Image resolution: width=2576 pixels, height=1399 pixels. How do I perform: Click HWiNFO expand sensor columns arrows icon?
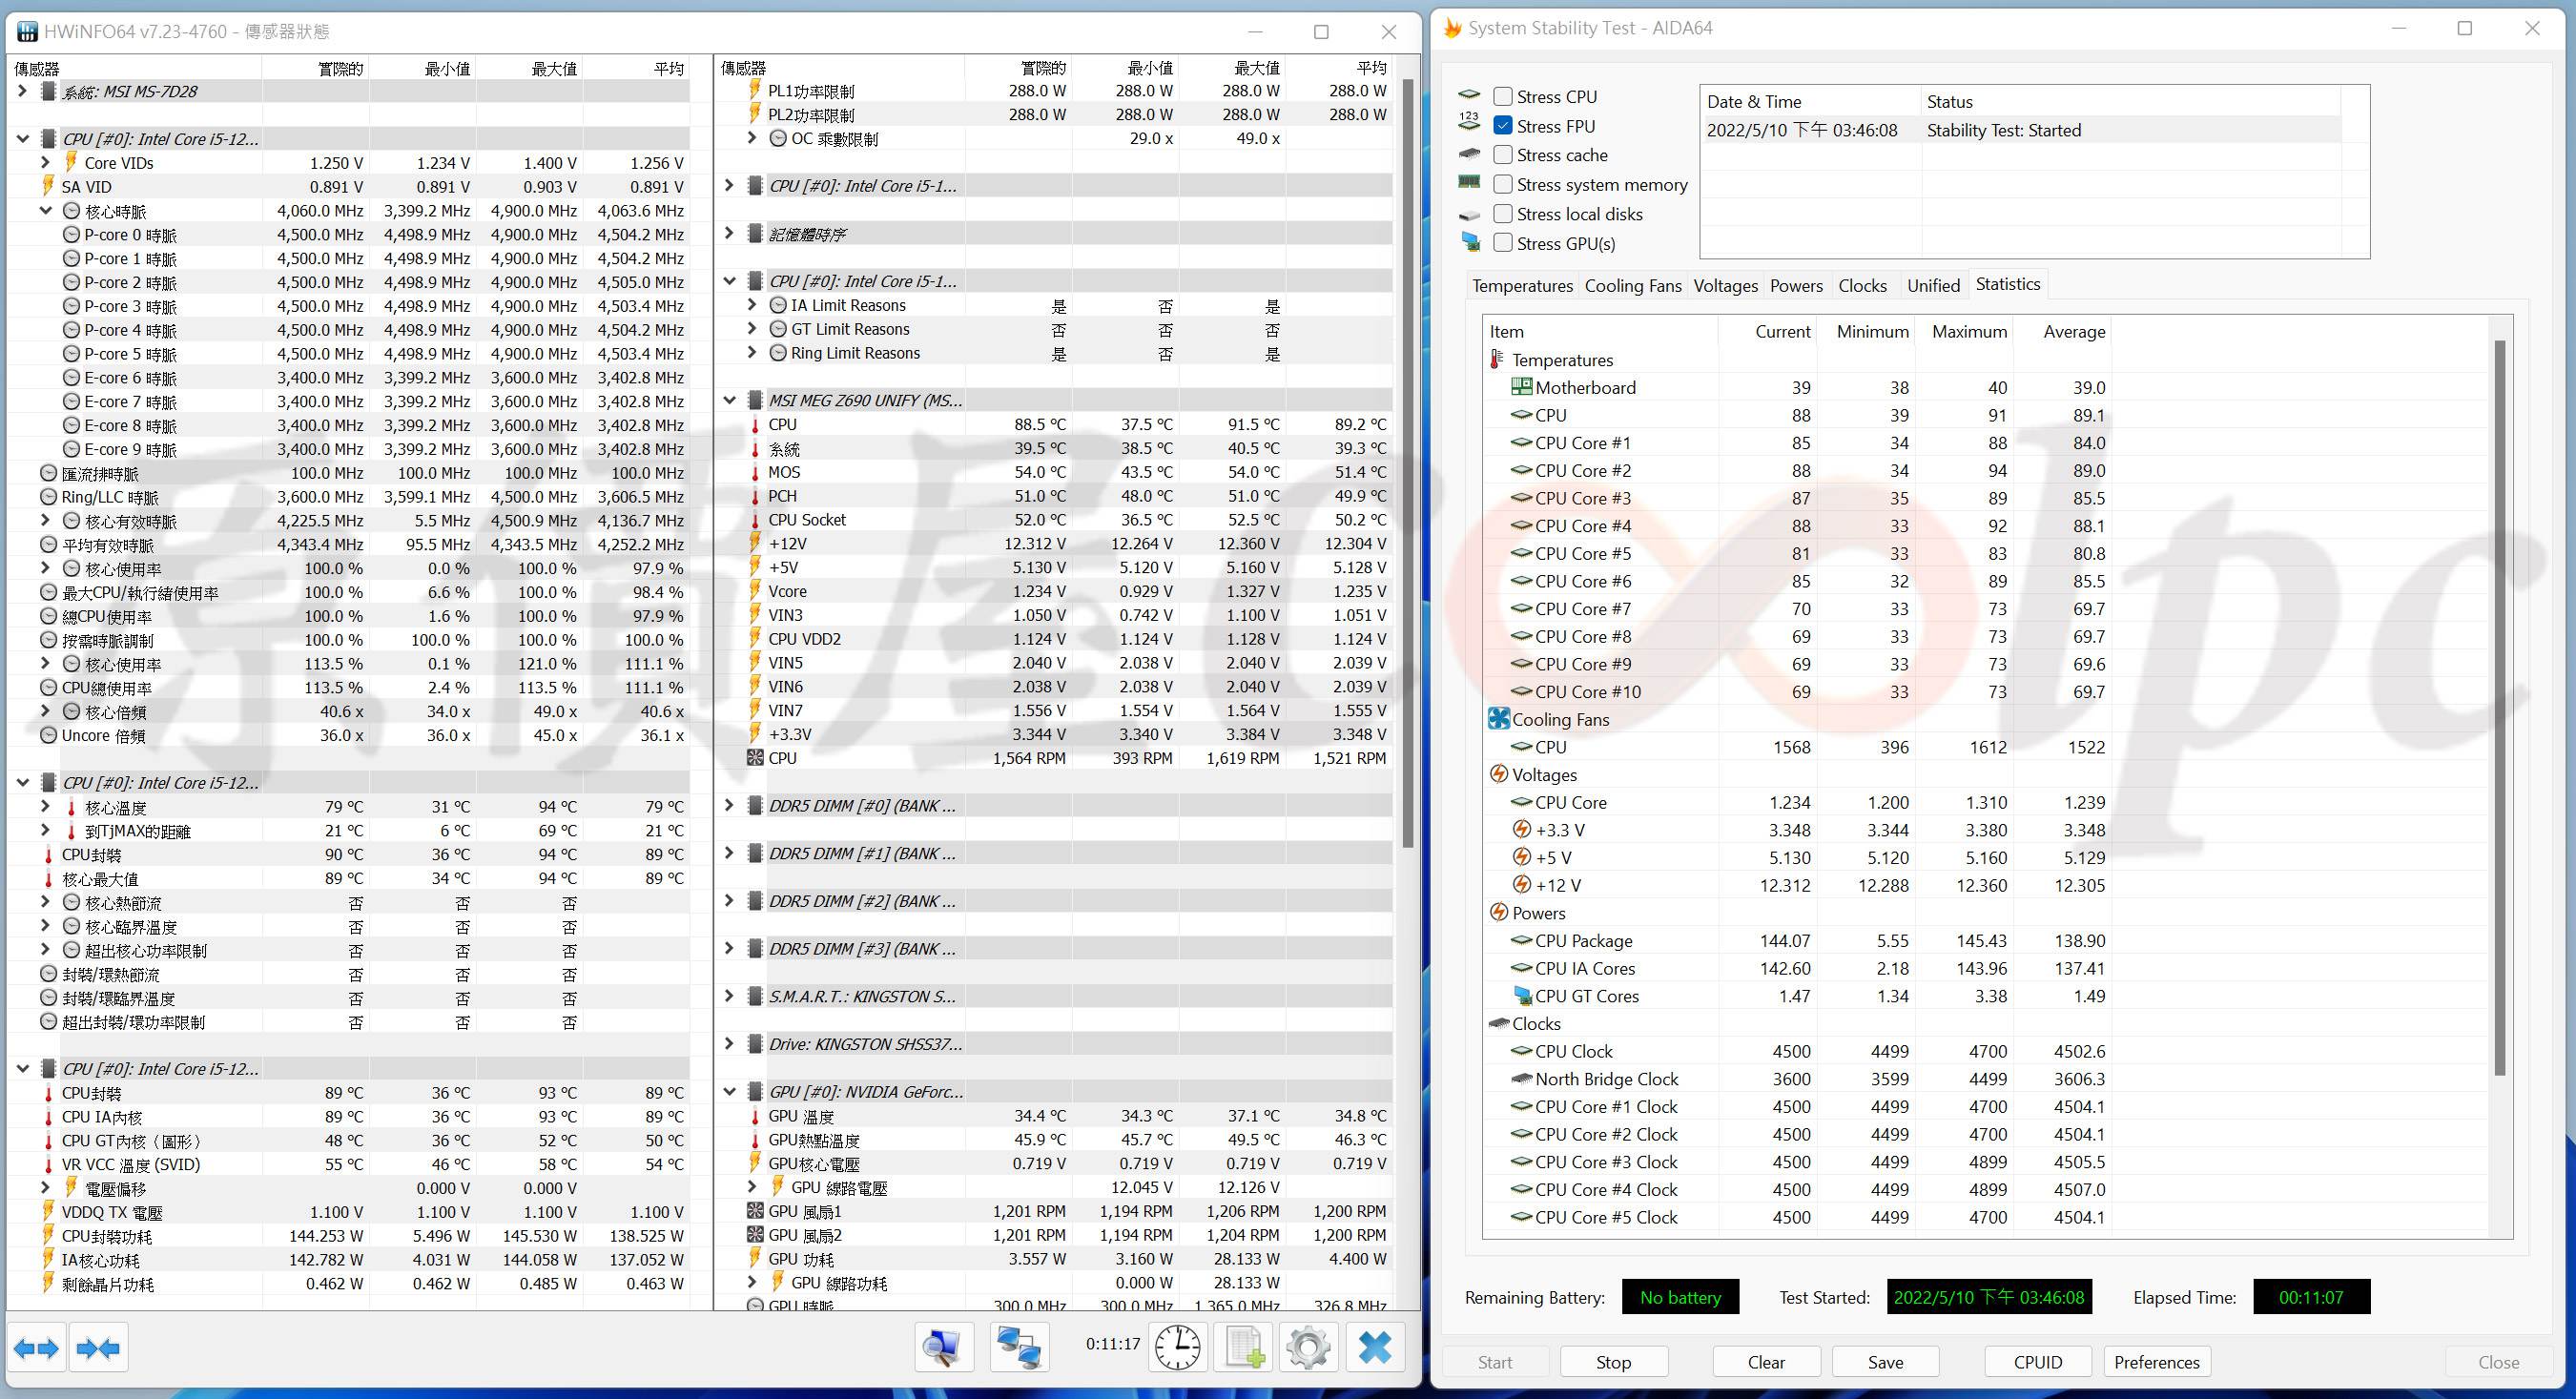click(x=37, y=1348)
